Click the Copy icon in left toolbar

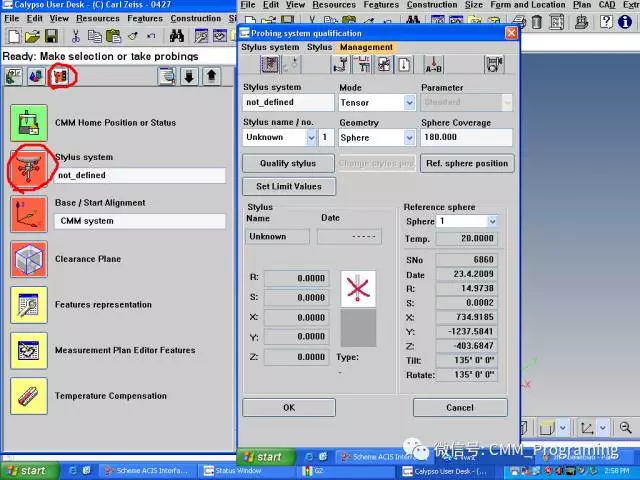95,36
